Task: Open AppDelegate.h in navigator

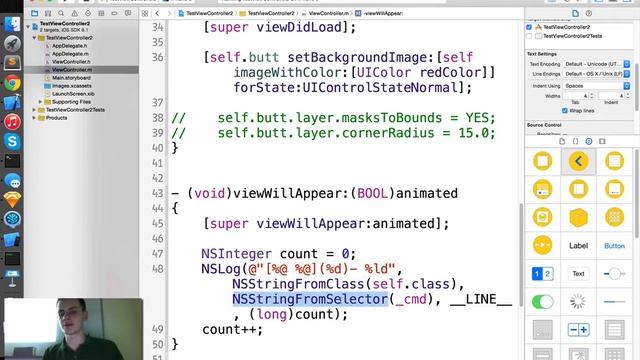Action: [x=69, y=46]
